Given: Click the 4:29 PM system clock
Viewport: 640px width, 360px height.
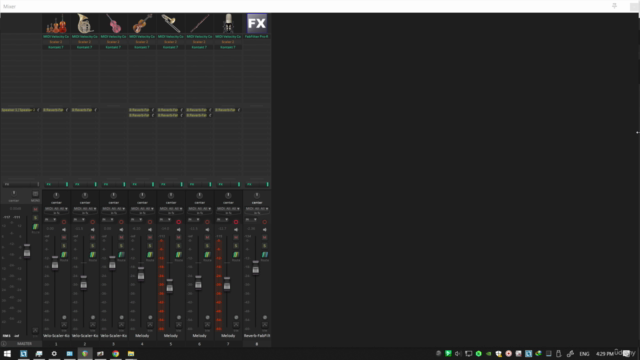Looking at the screenshot, I should [x=604, y=353].
